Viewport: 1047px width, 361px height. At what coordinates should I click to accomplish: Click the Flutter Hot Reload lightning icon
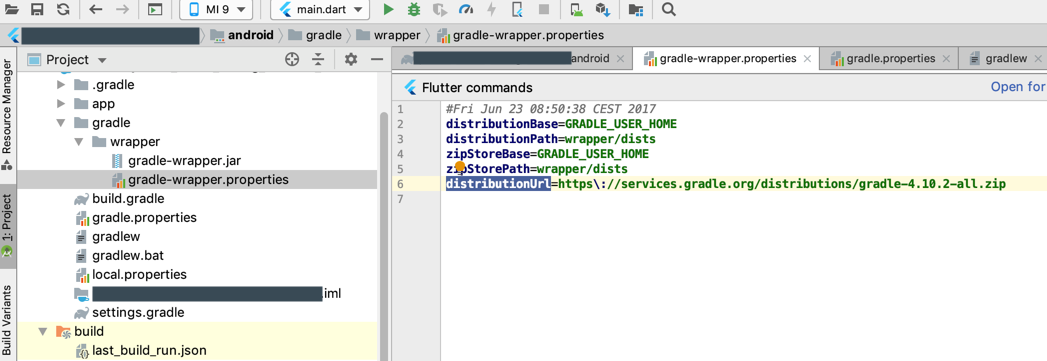(491, 9)
